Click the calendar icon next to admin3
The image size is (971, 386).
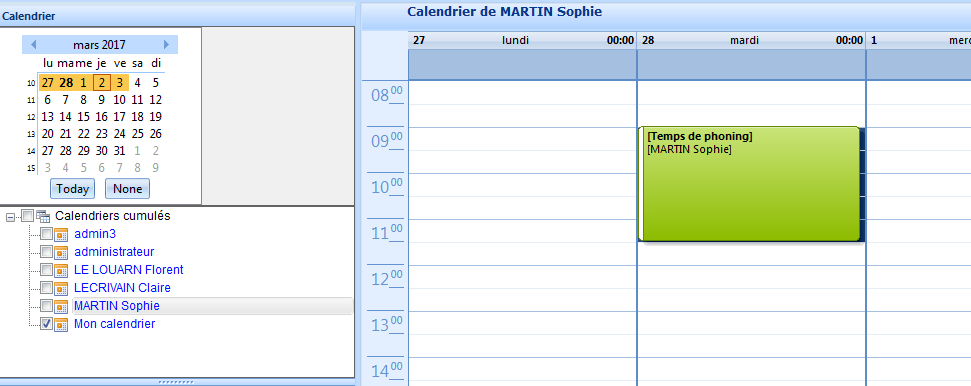pos(61,234)
